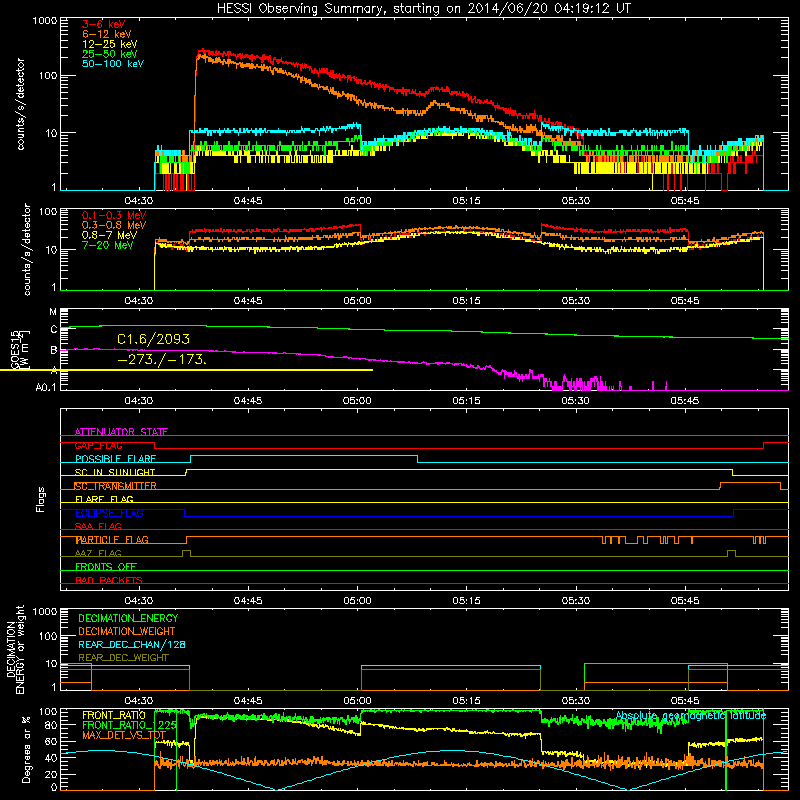Click the green 25-50 keV legend label

coord(110,54)
